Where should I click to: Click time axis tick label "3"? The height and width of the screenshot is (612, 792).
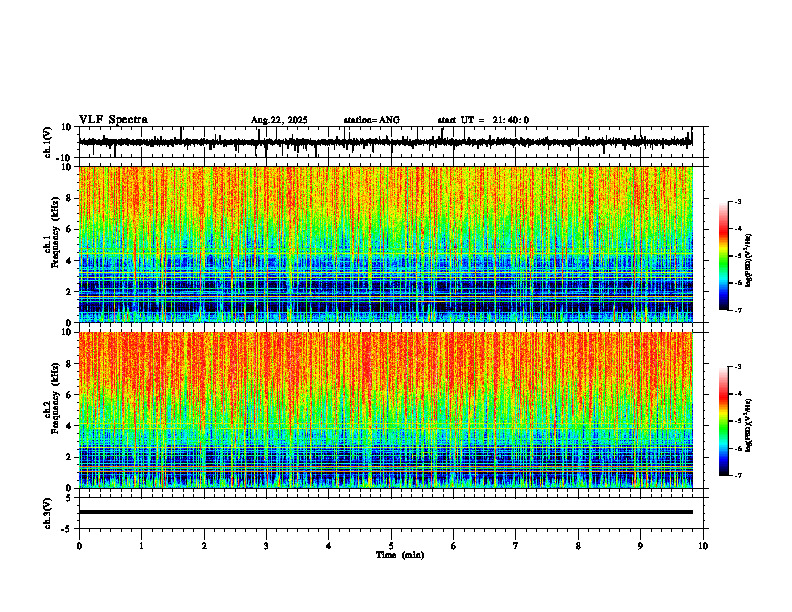[266, 546]
